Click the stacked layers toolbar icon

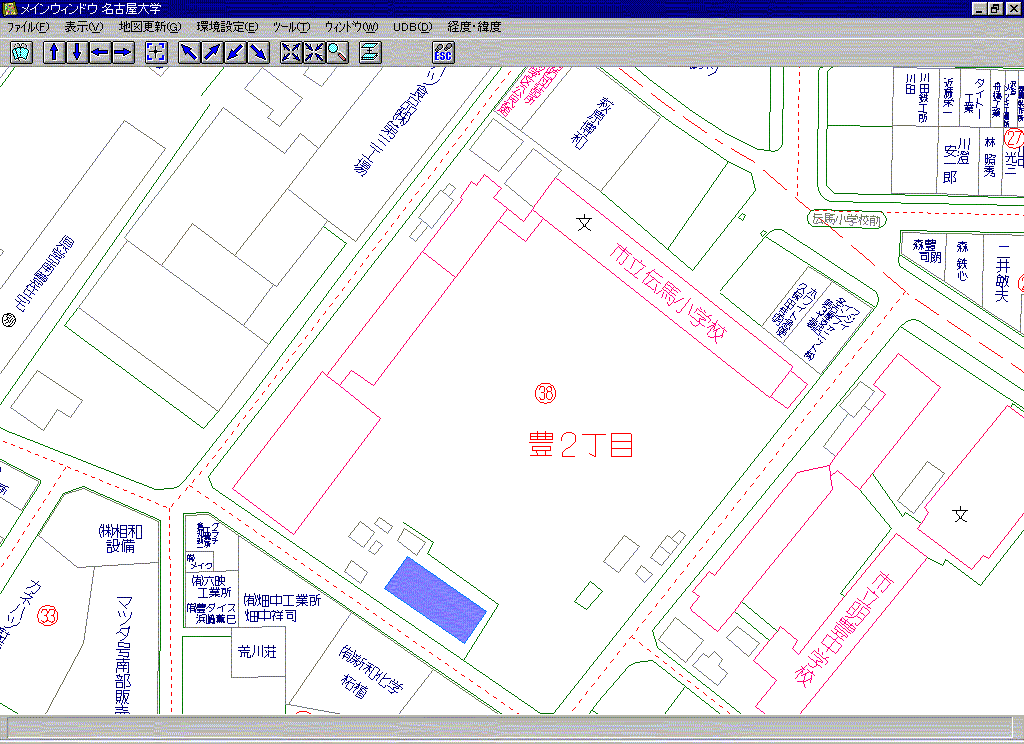(x=370, y=53)
